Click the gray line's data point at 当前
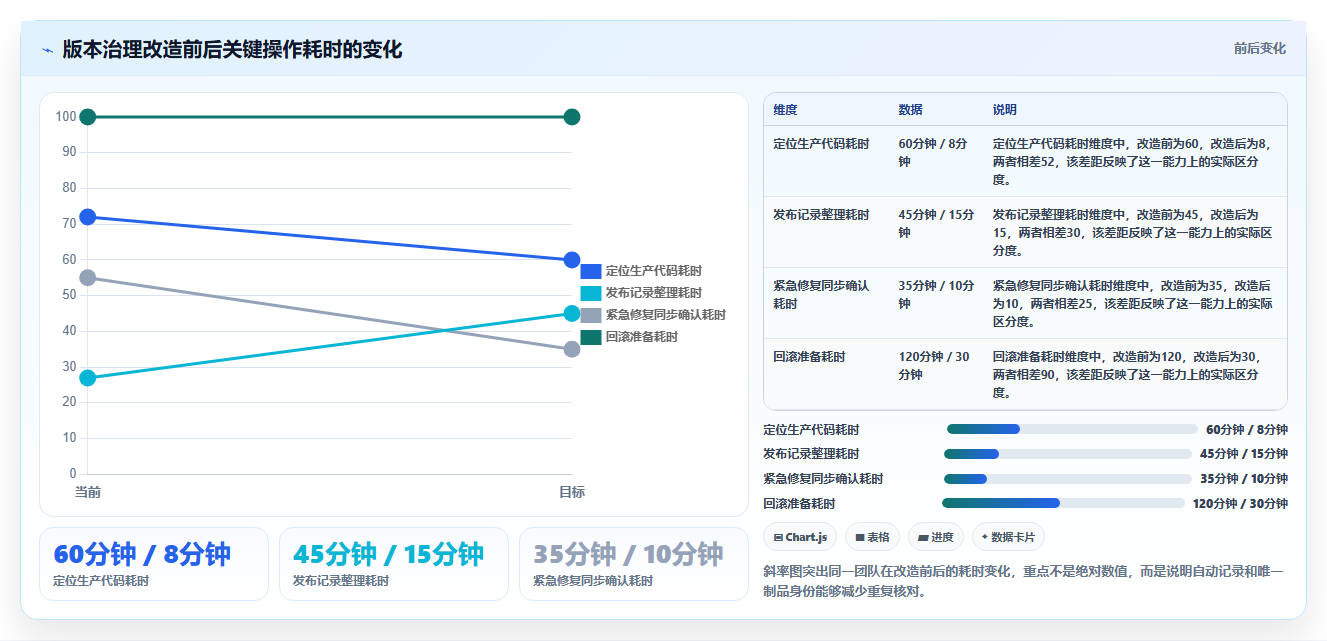Viewport: 1327px width, 641px height. pos(88,278)
